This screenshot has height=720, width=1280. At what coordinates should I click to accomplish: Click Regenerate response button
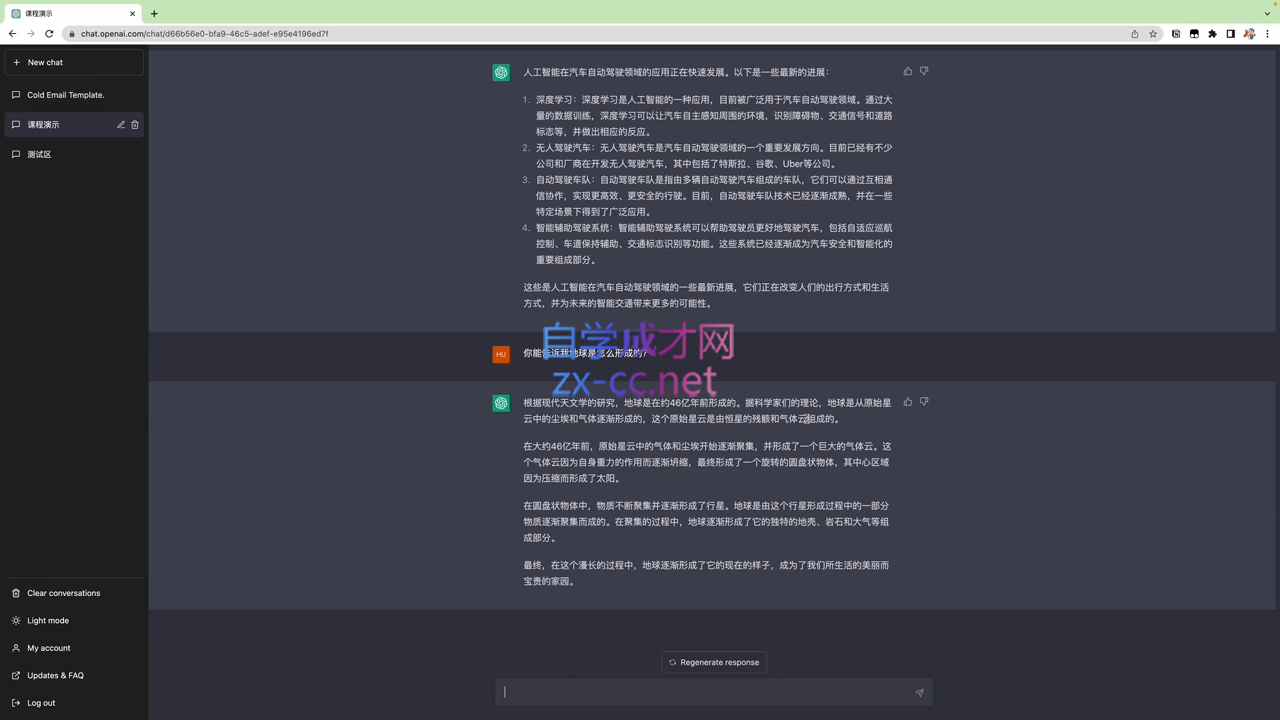click(714, 662)
